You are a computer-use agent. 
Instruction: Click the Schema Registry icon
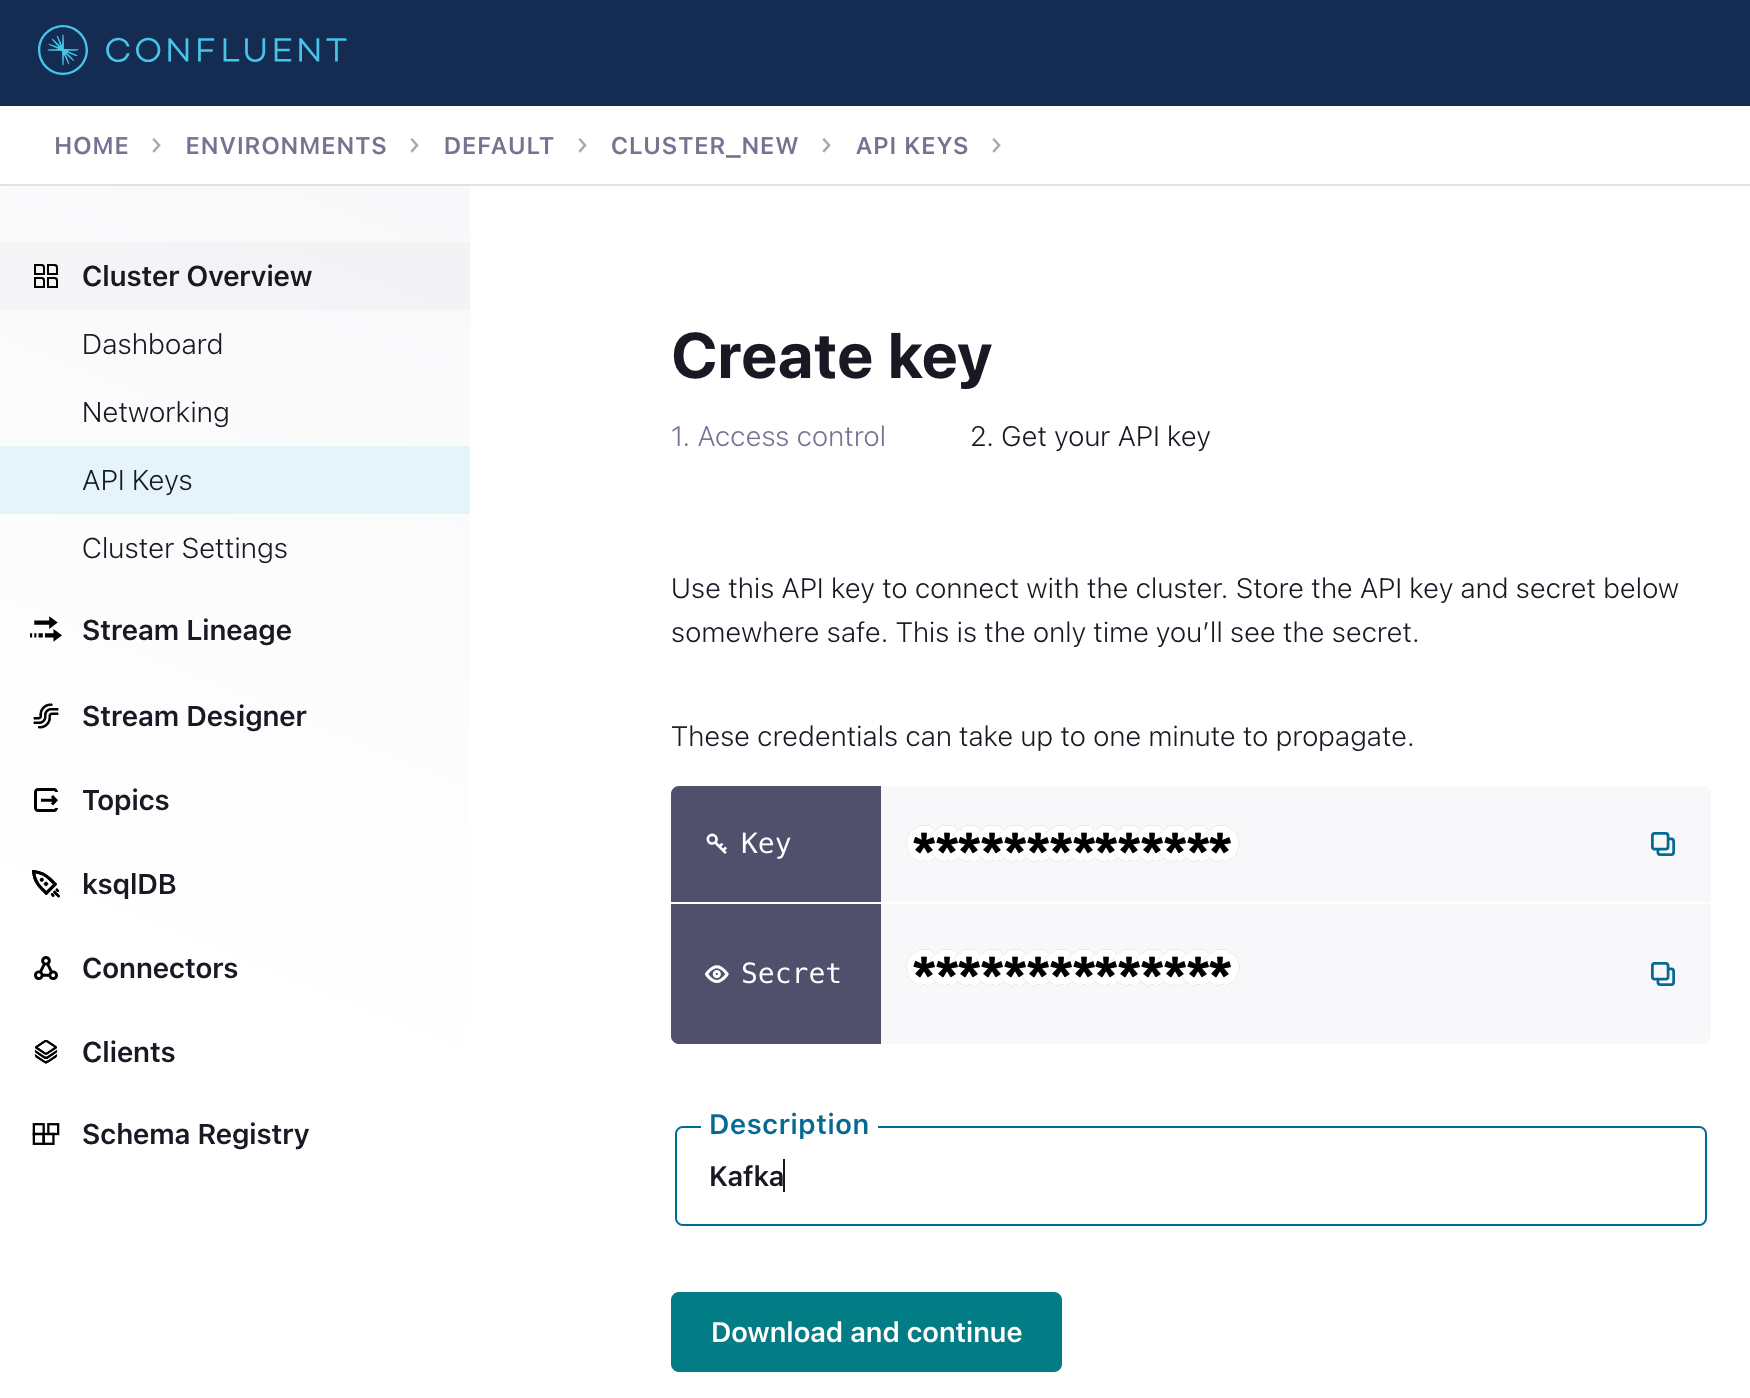(x=46, y=1134)
